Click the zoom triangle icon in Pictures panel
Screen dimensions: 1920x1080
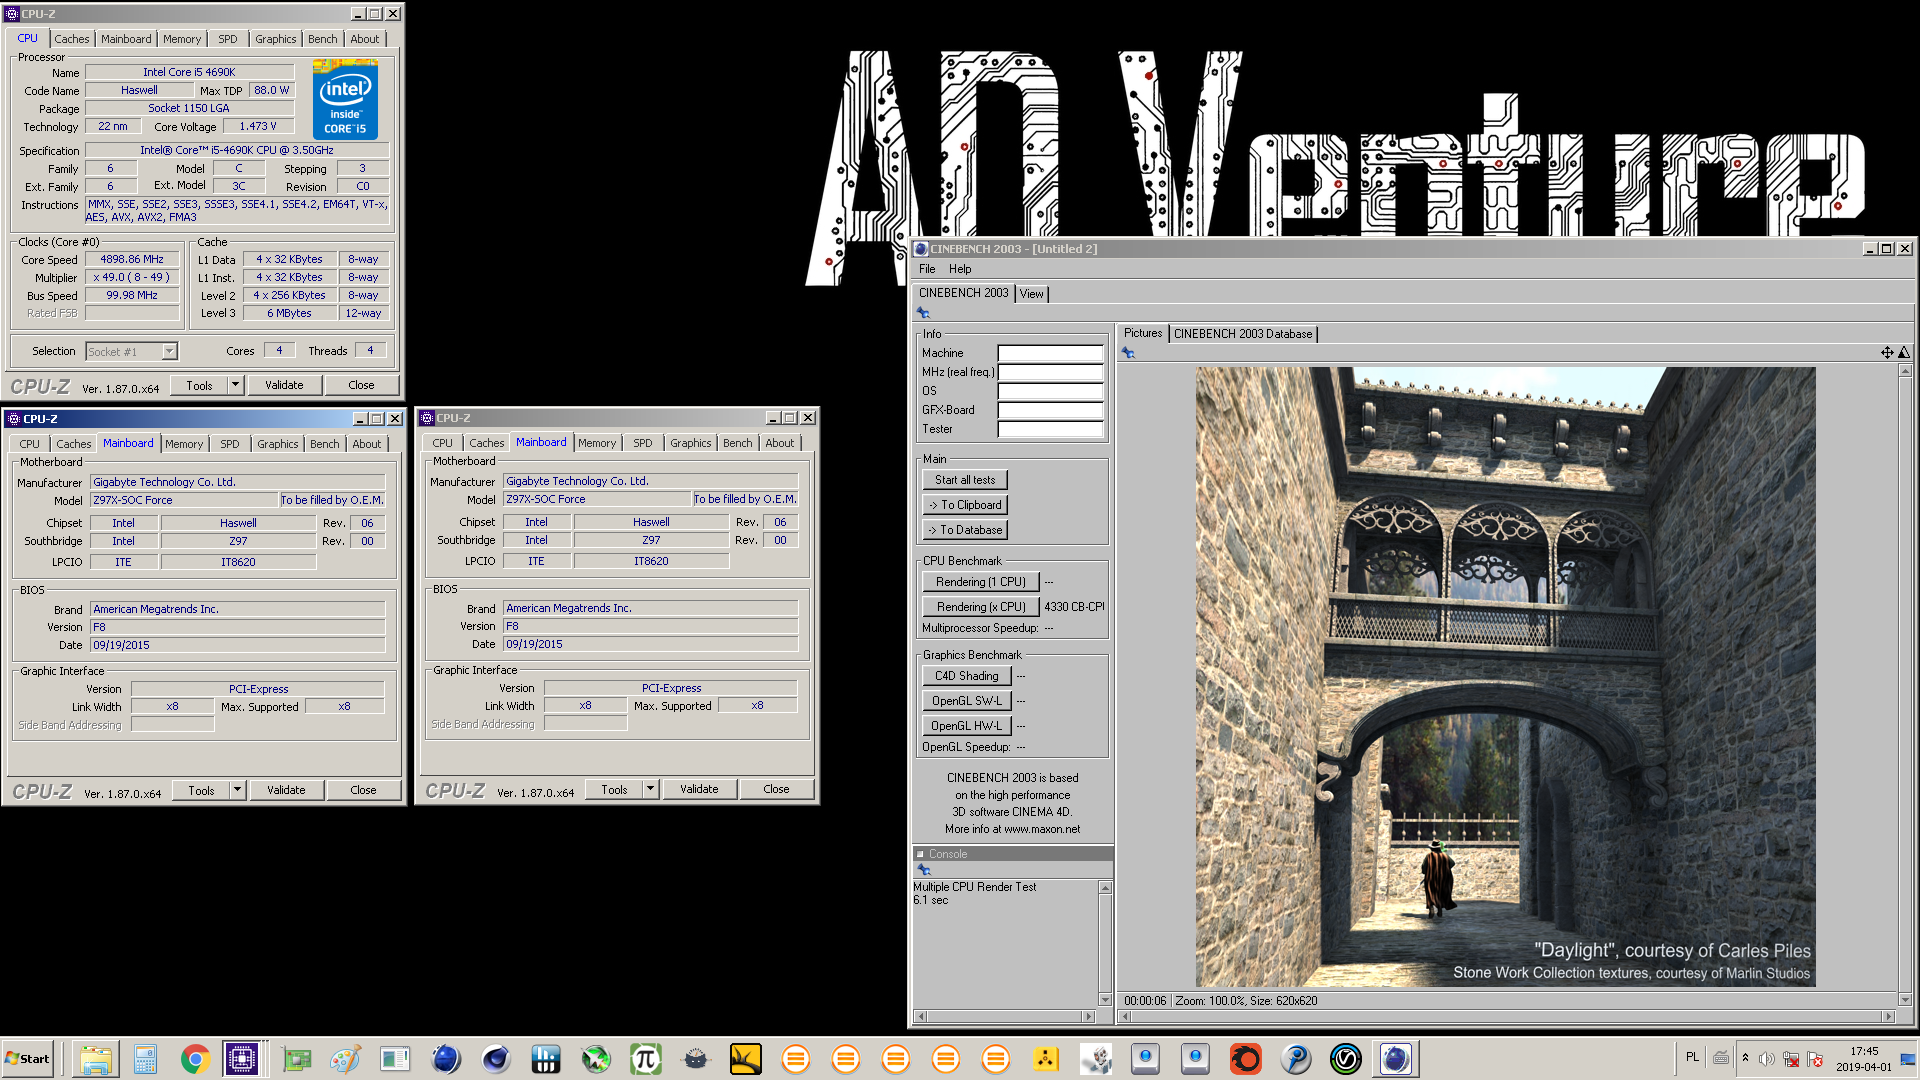pos(1904,352)
